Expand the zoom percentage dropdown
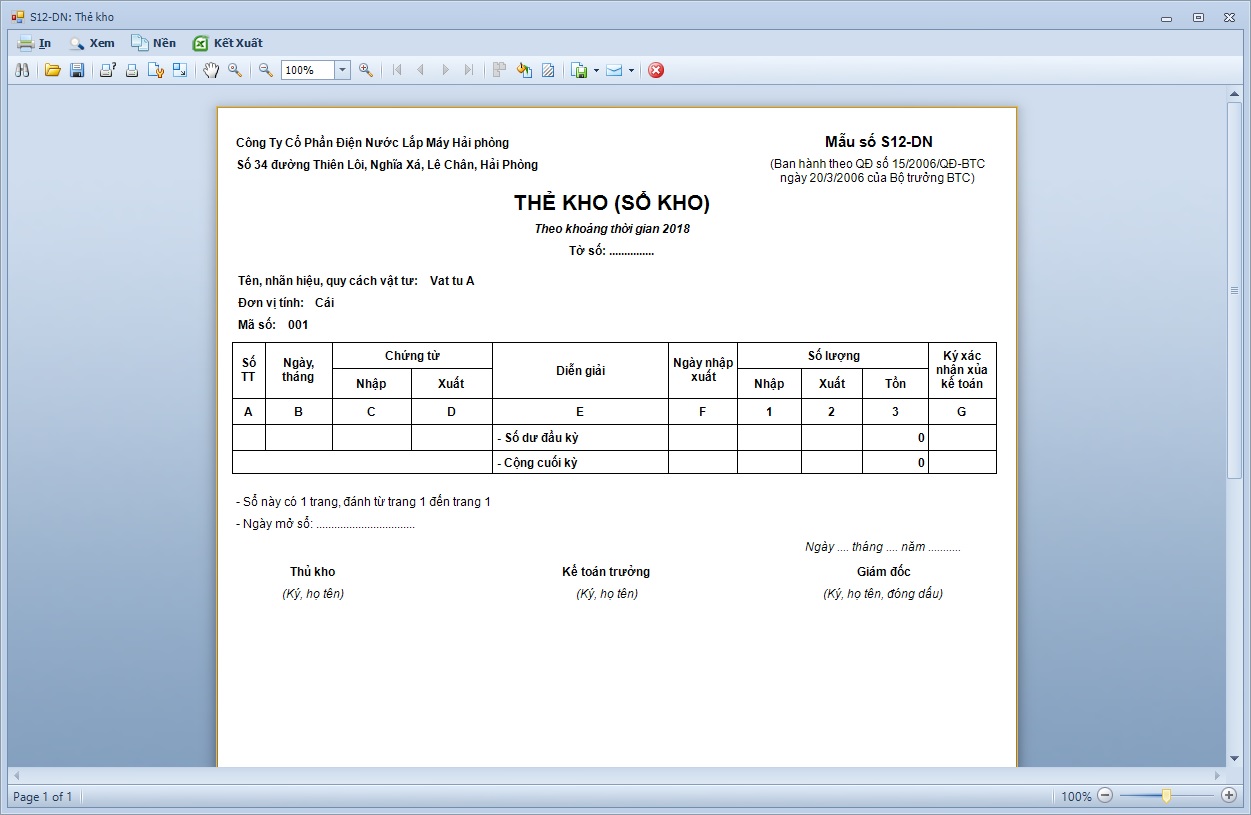The height and width of the screenshot is (815, 1251). pyautogui.click(x=342, y=70)
